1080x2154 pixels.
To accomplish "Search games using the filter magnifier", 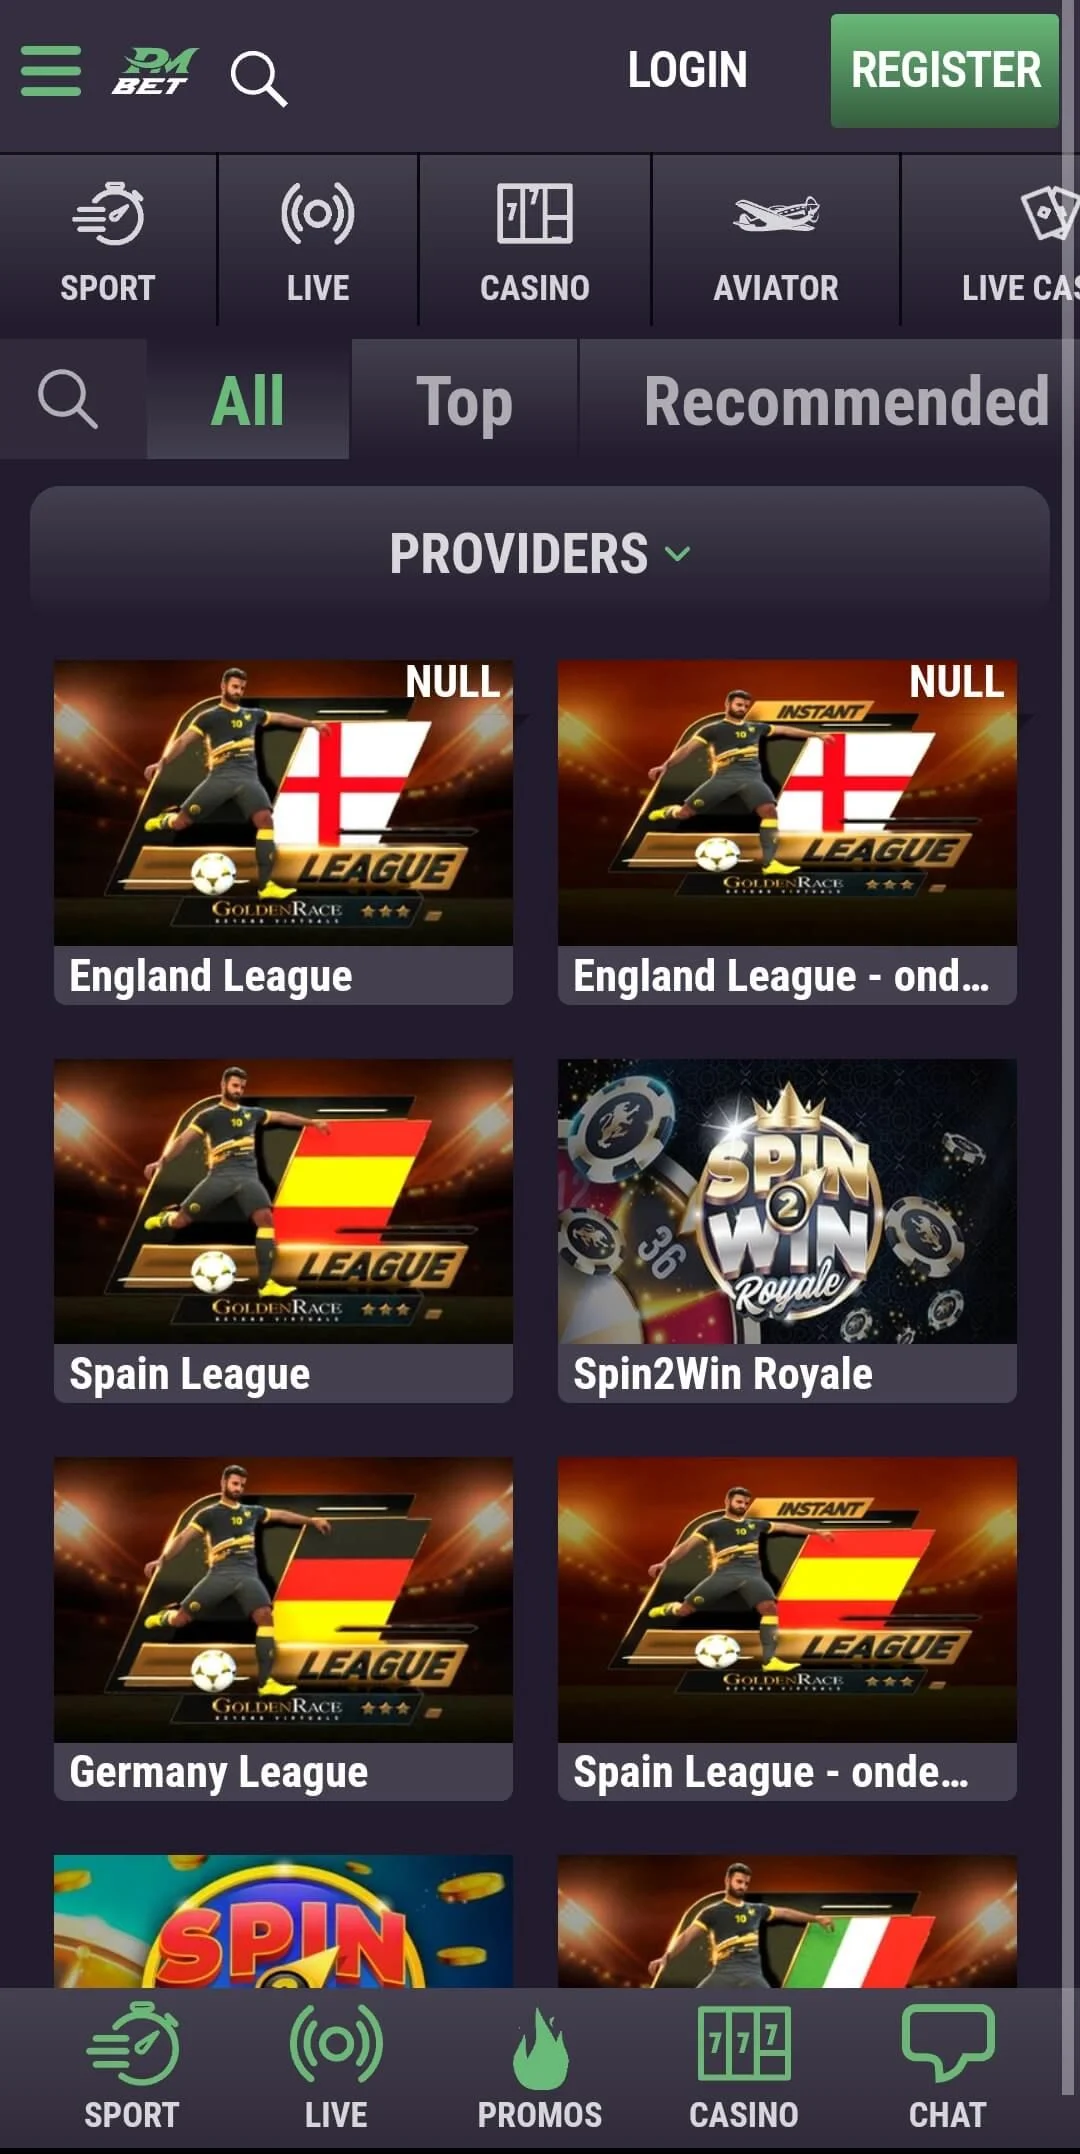I will (x=68, y=399).
